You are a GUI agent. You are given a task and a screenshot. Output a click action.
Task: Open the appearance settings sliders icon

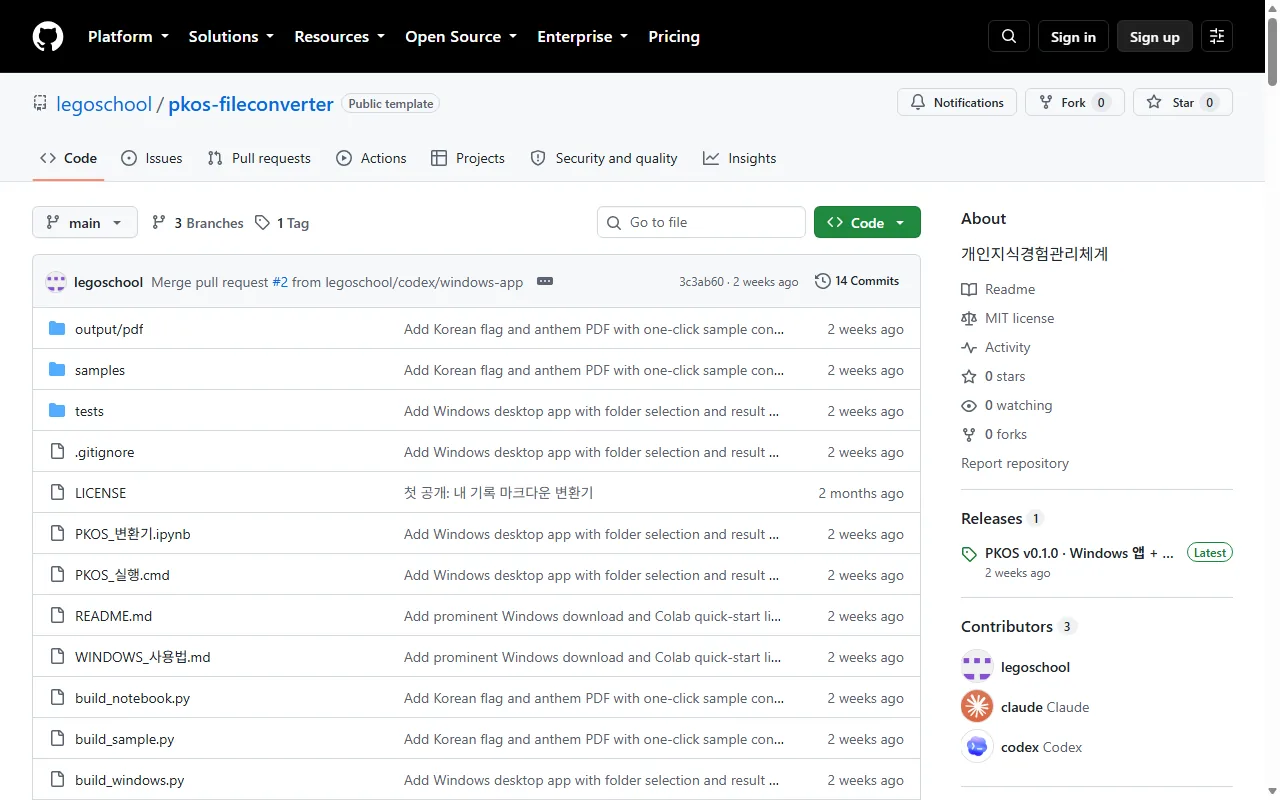point(1217,37)
